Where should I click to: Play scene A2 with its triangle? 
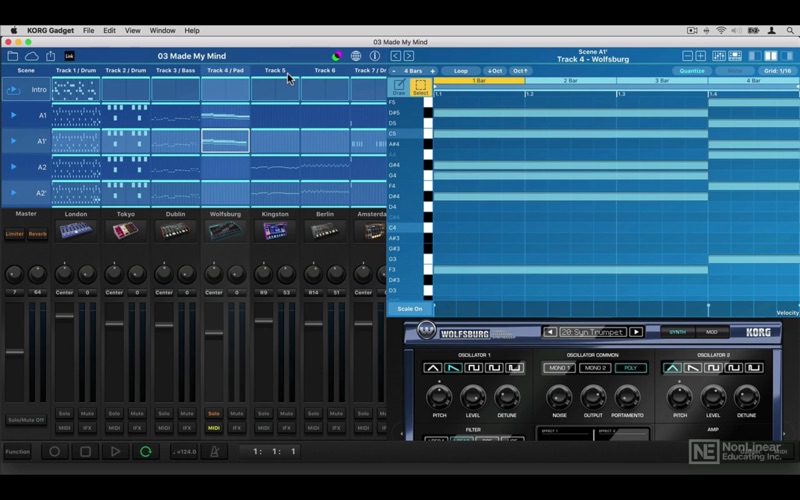[x=14, y=167]
